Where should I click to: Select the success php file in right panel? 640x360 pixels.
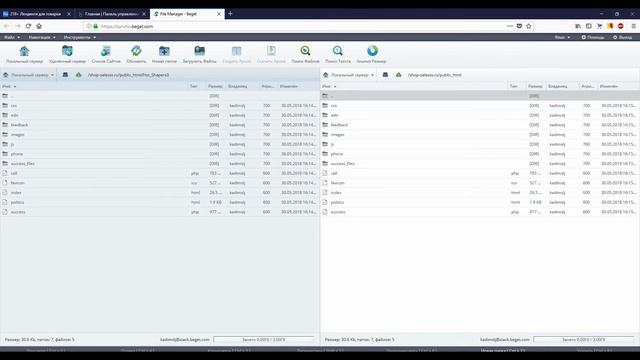(480, 212)
